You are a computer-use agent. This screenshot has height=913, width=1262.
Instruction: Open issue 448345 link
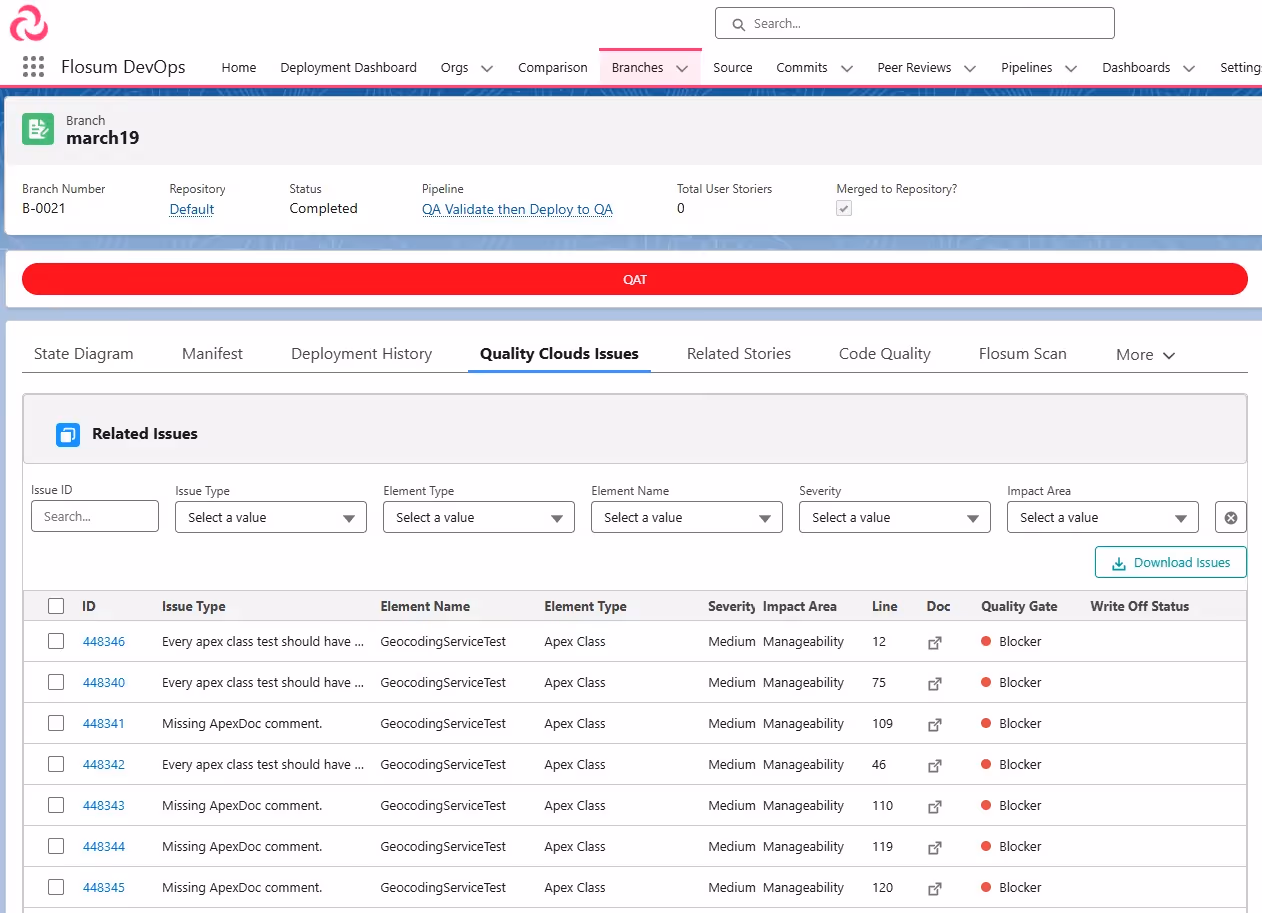click(104, 887)
